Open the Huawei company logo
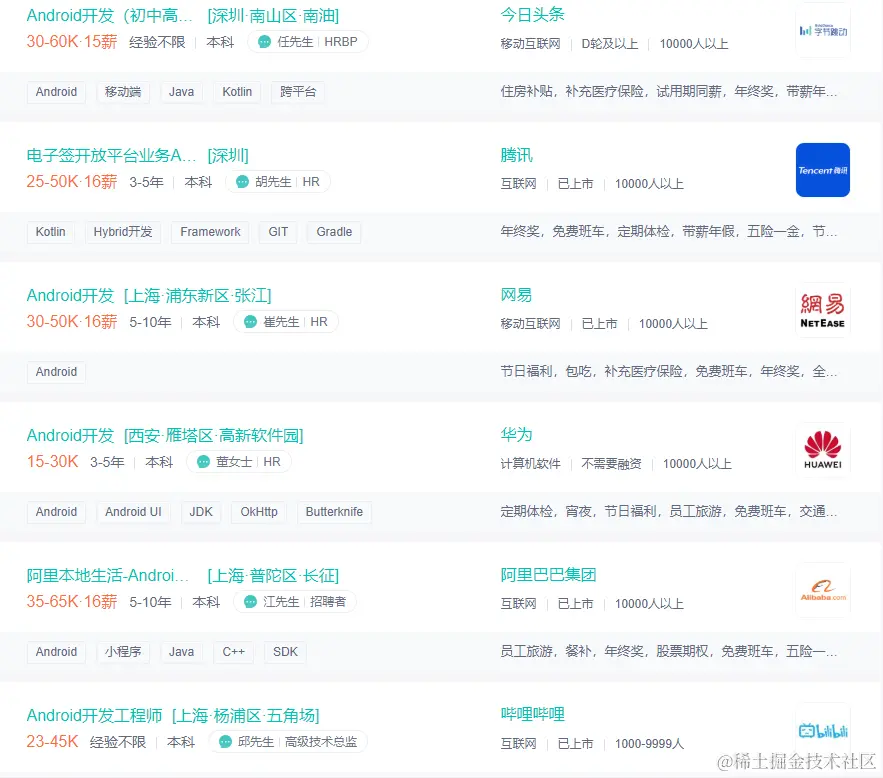Viewport: 883px width, 778px height. 823,450
